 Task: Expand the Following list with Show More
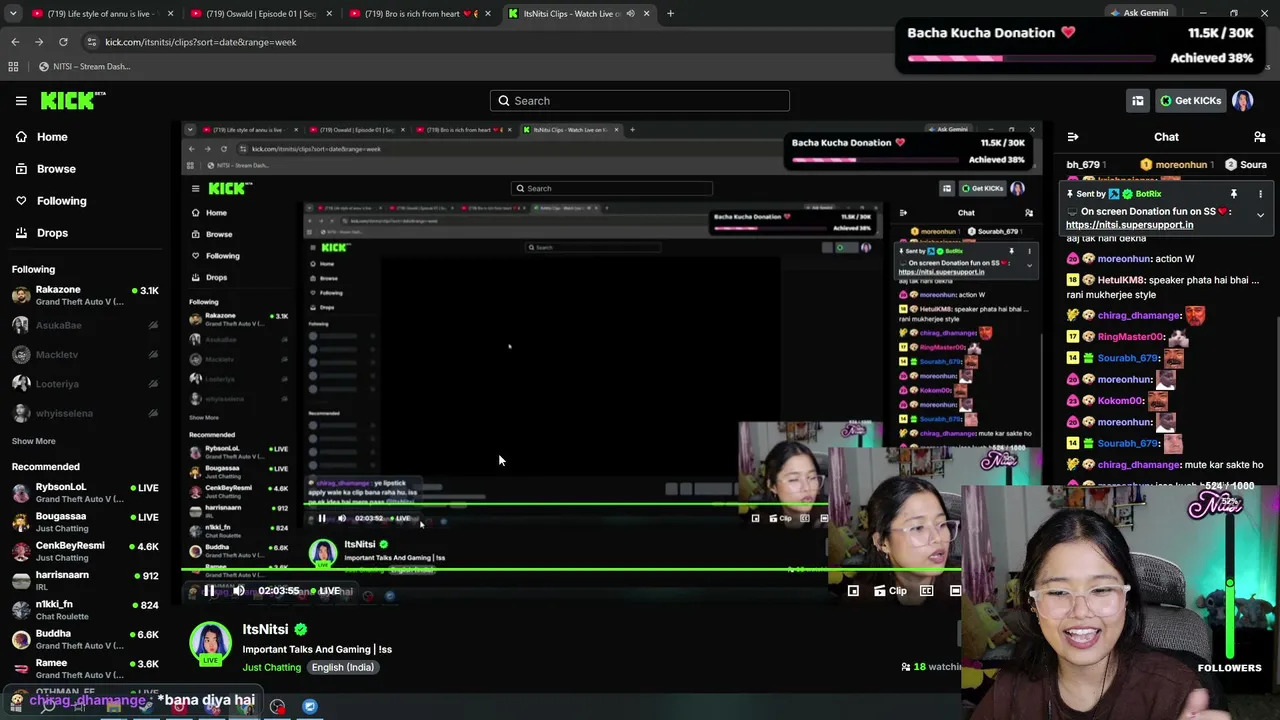pyautogui.click(x=34, y=441)
